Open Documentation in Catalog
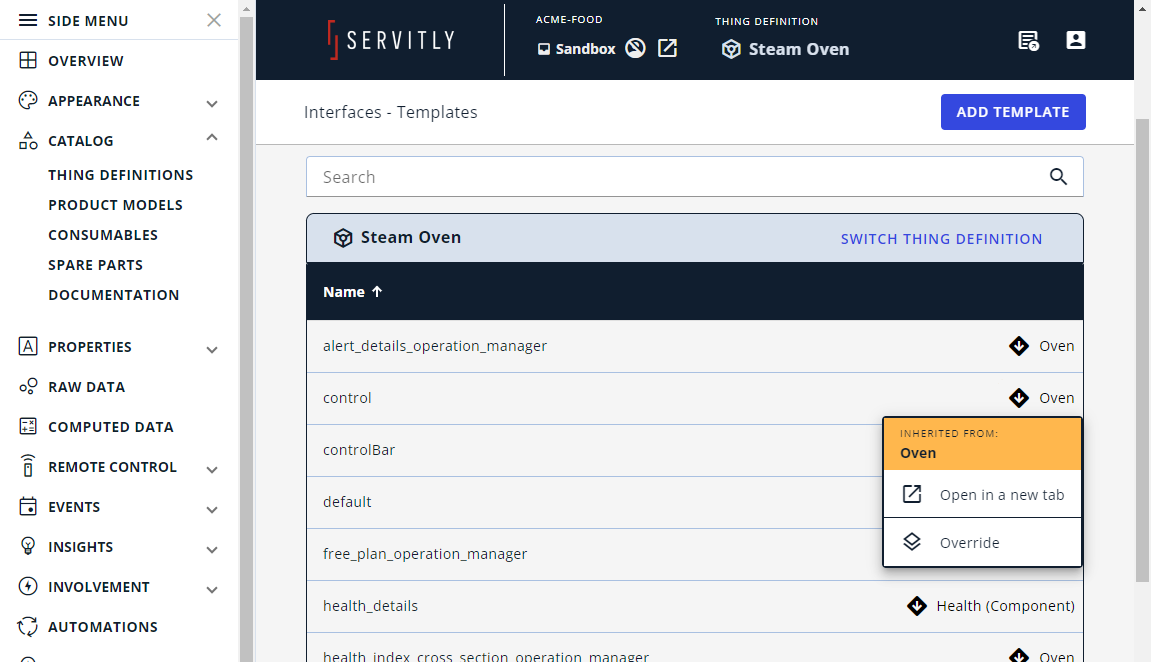The image size is (1151, 662). (114, 295)
